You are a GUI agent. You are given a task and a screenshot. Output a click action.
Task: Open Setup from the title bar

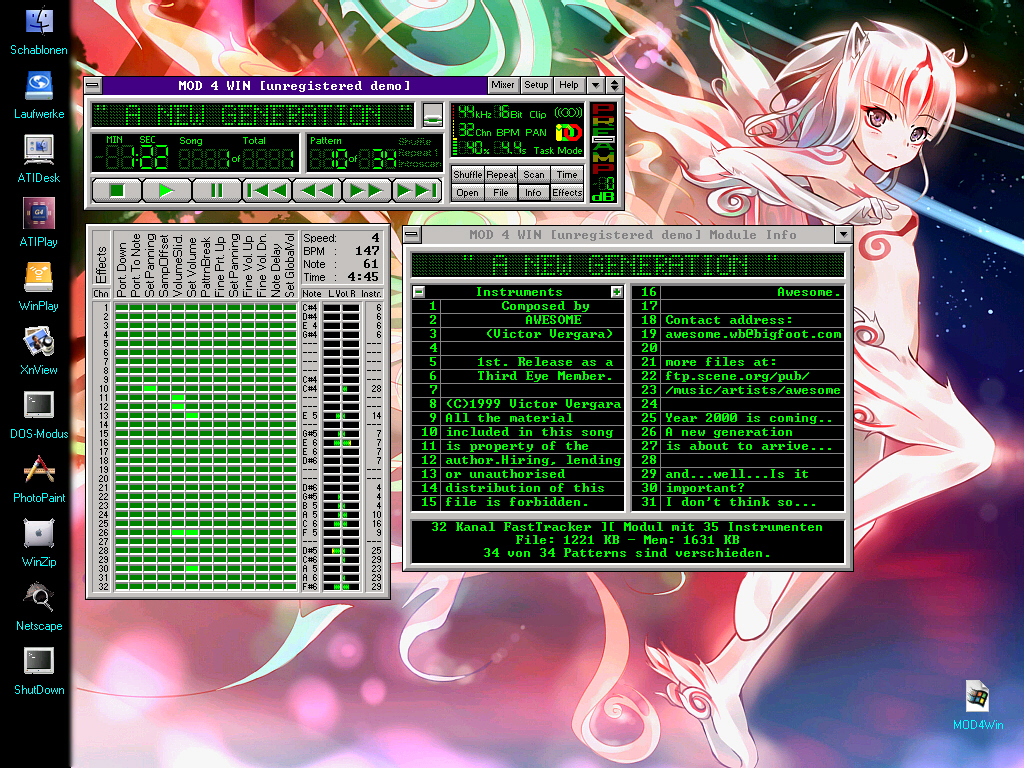pos(536,85)
